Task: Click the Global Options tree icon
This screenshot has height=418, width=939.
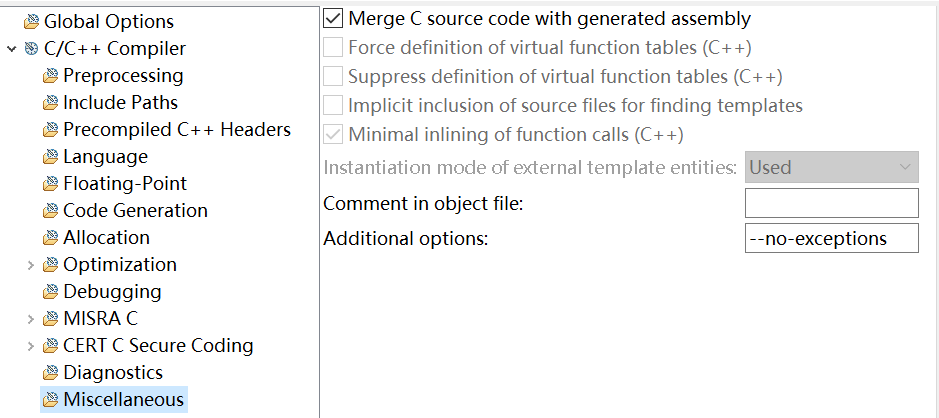Action: 31,22
